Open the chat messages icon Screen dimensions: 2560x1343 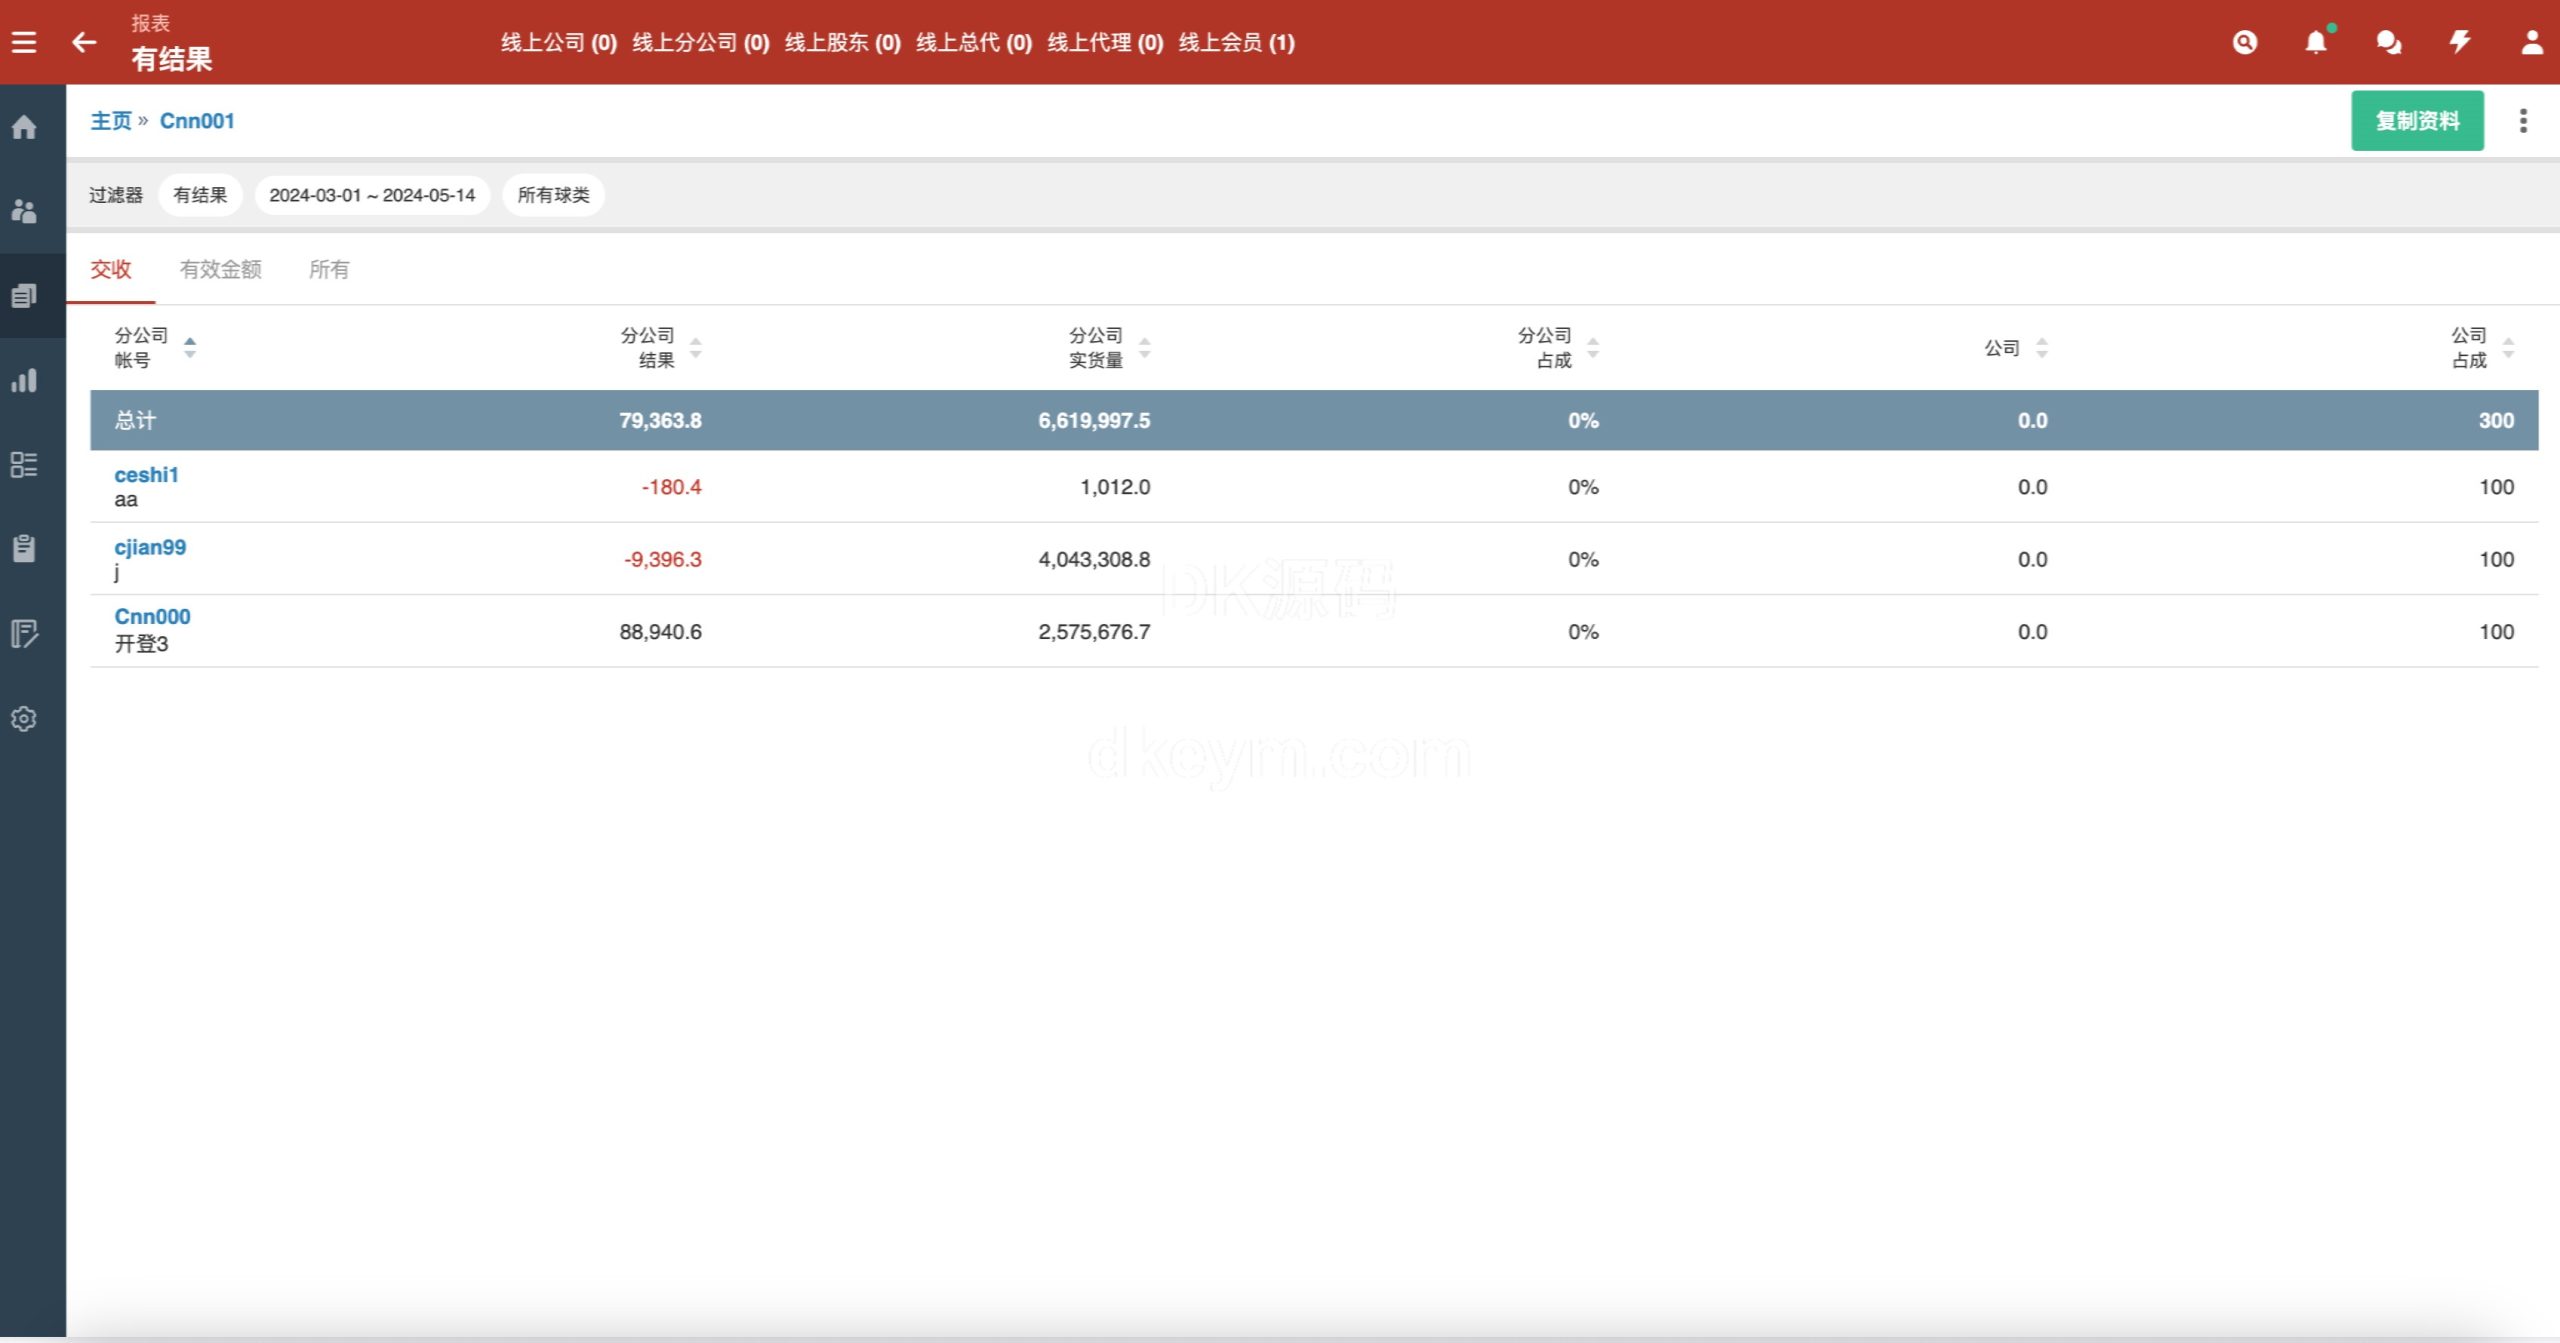[2388, 42]
